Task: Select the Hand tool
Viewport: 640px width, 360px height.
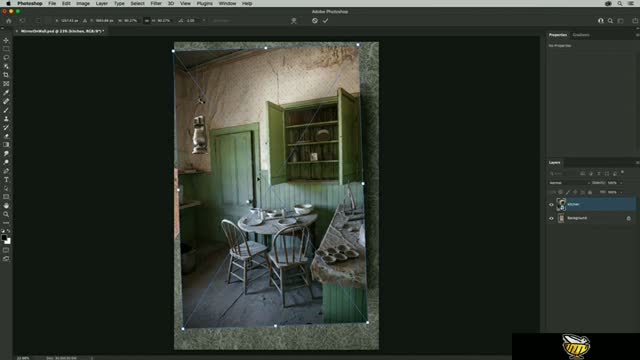Action: [6, 206]
